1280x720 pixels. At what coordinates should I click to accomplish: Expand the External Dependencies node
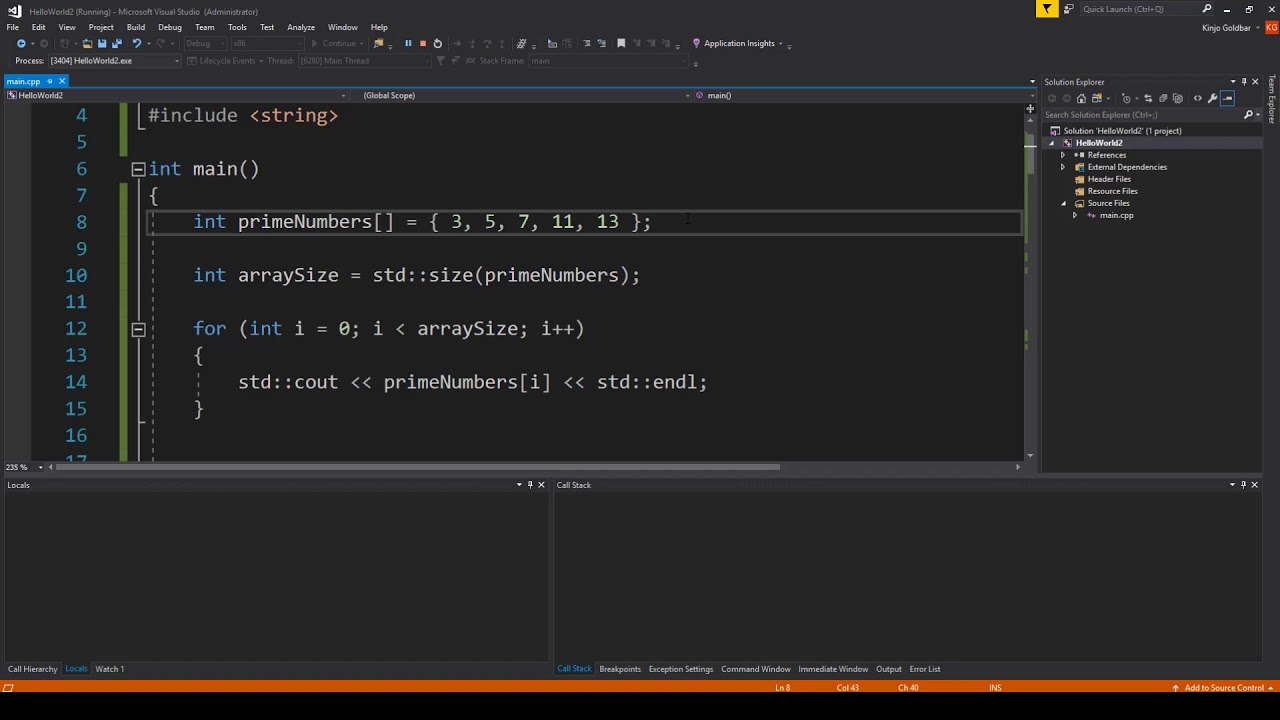click(x=1063, y=167)
